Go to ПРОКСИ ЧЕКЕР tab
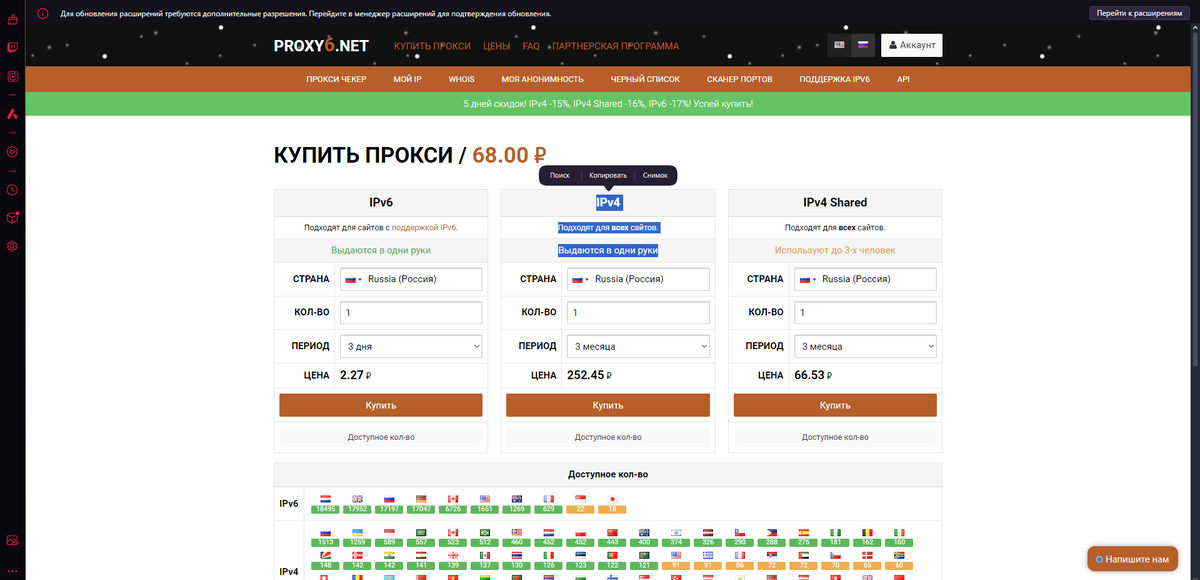 tap(336, 79)
